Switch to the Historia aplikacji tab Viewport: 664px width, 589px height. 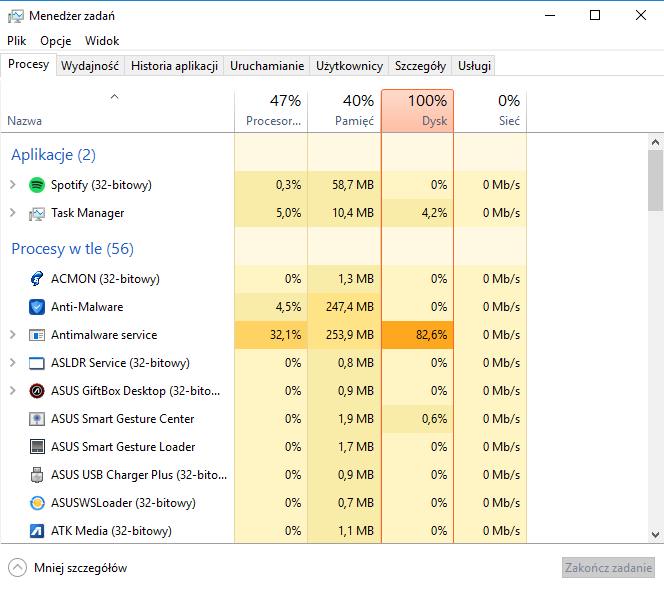coord(174,66)
